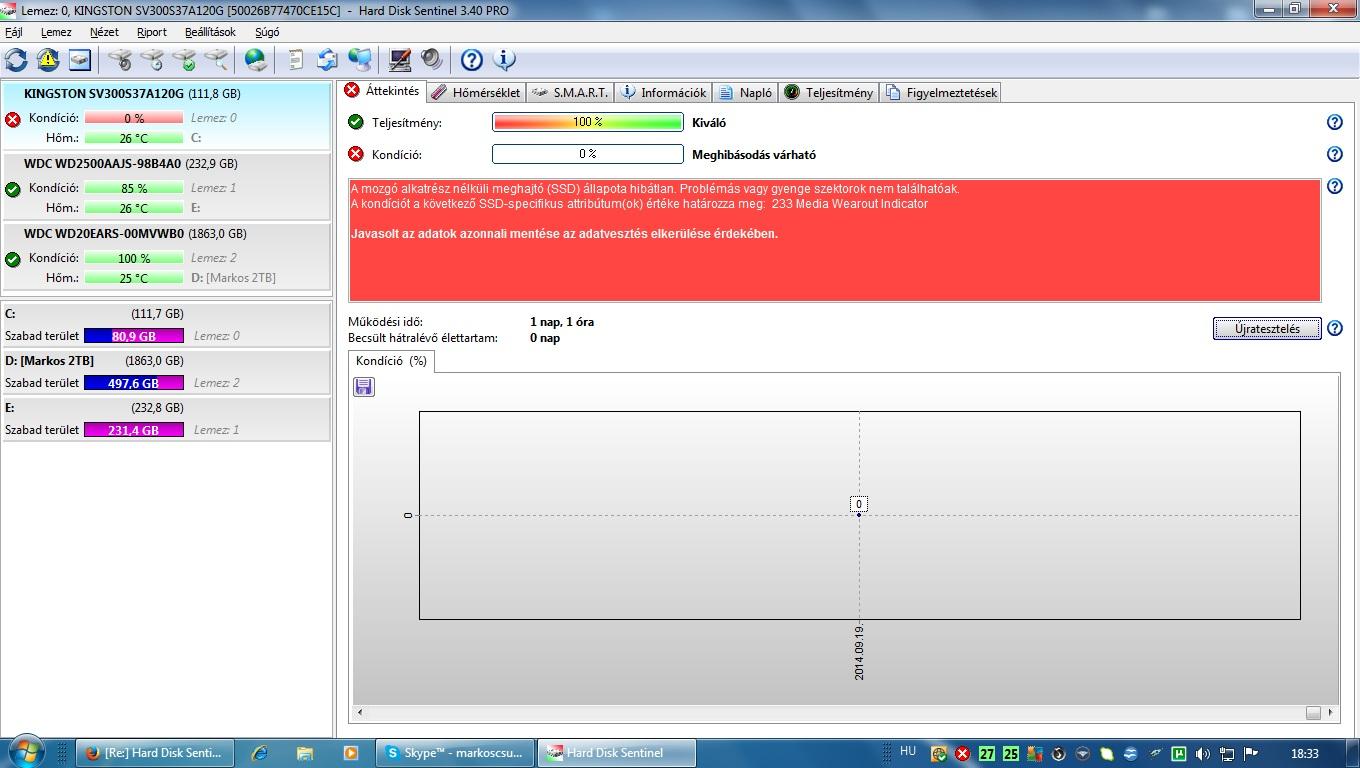Click the globe with disk toolbar icon
Image resolution: width=1360 pixels, height=768 pixels.
pyautogui.click(x=257, y=60)
